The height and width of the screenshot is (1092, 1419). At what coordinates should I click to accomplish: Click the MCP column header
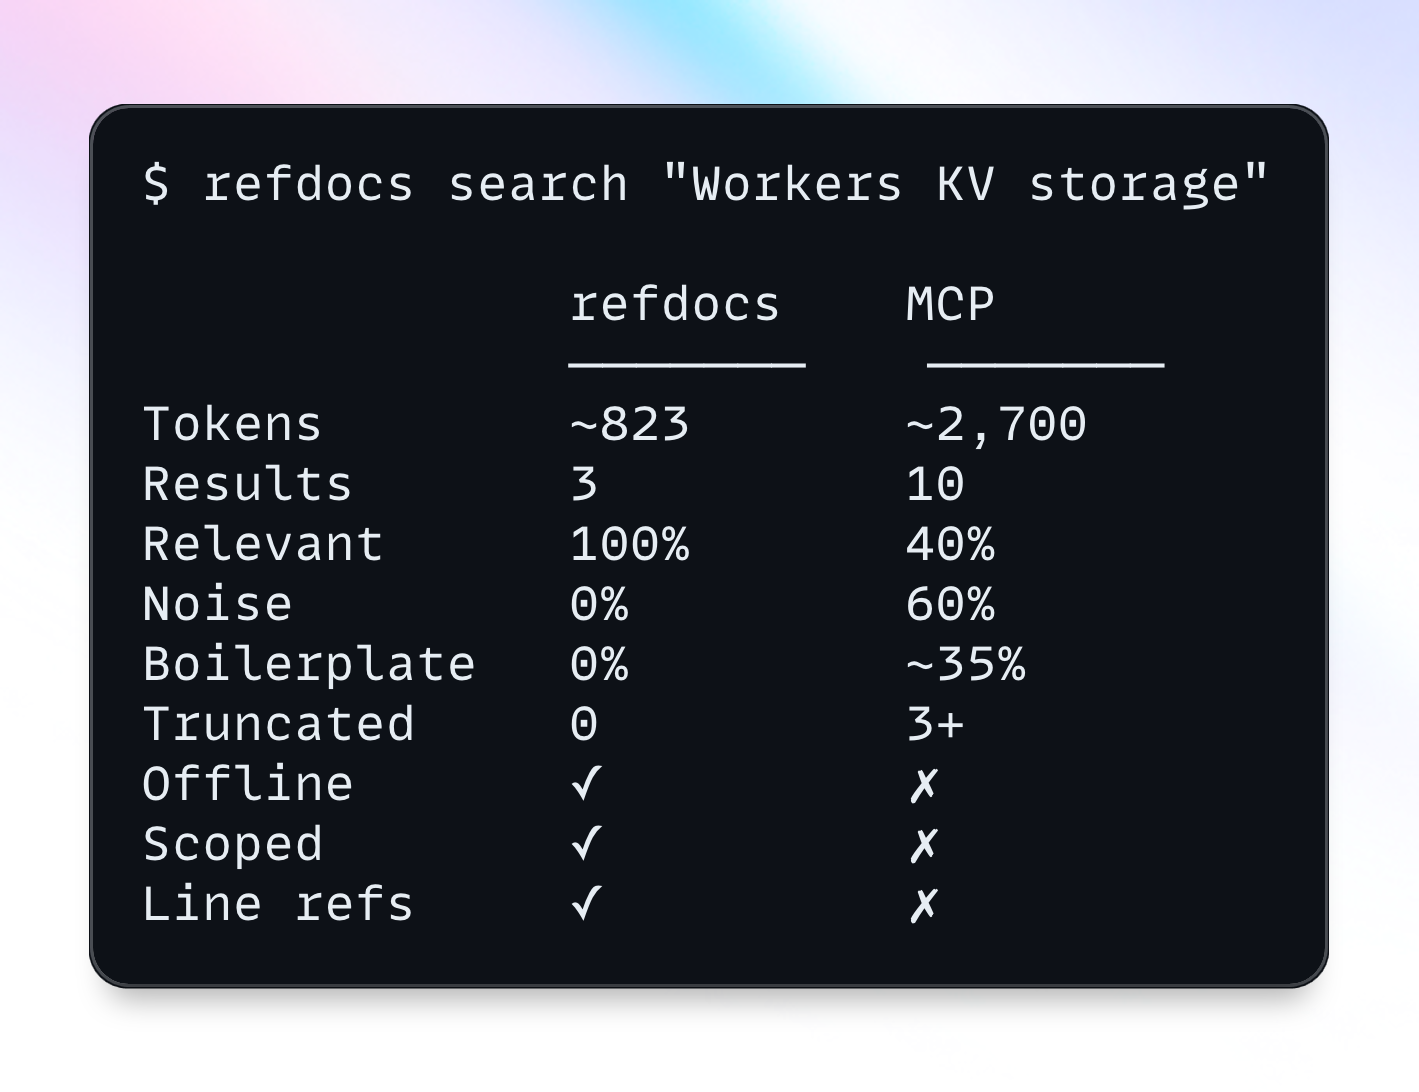pyautogui.click(x=950, y=304)
